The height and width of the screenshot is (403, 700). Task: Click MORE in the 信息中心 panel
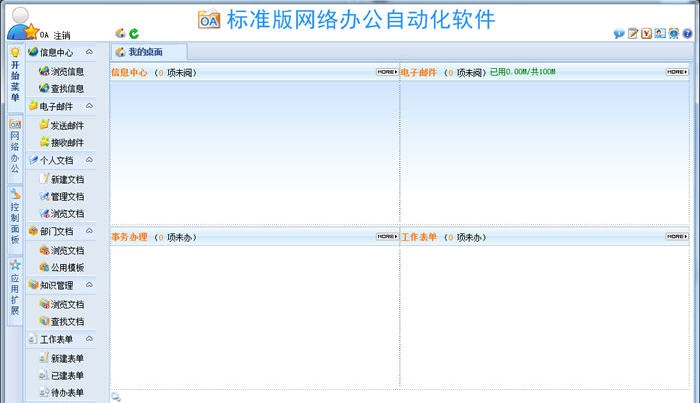tap(387, 72)
